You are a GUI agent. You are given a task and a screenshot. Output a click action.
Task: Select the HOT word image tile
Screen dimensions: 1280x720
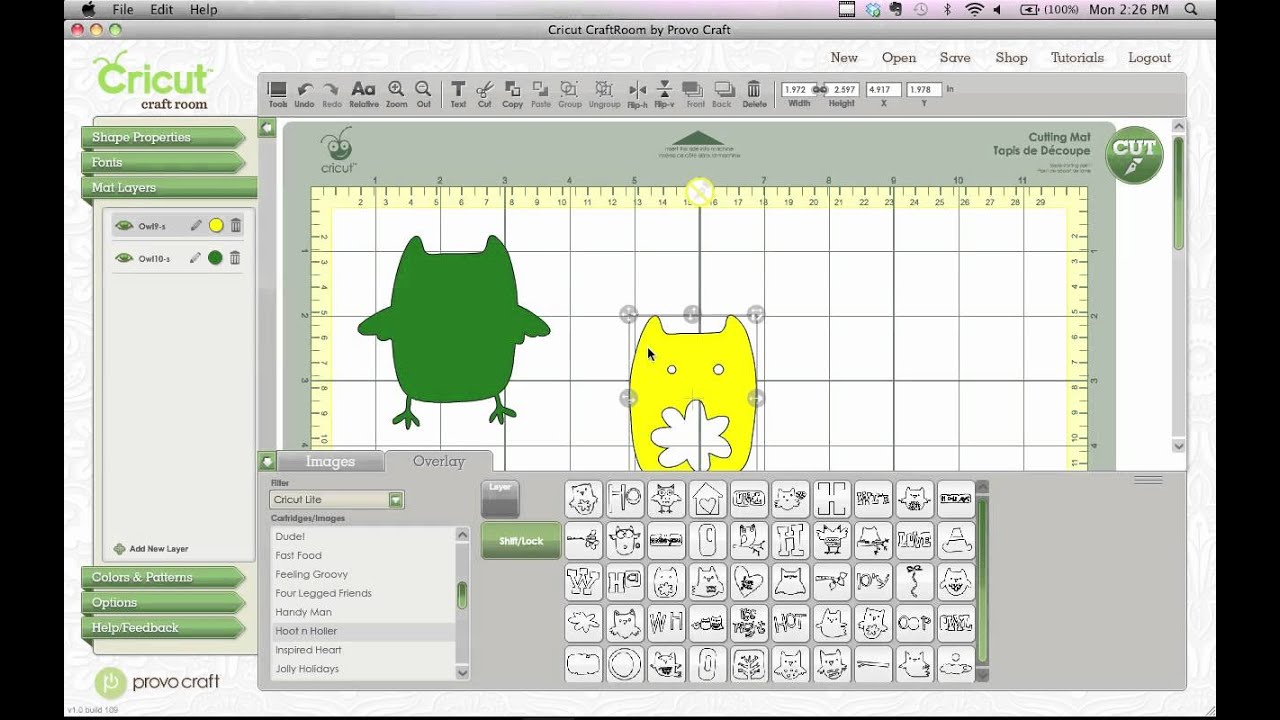(790, 624)
